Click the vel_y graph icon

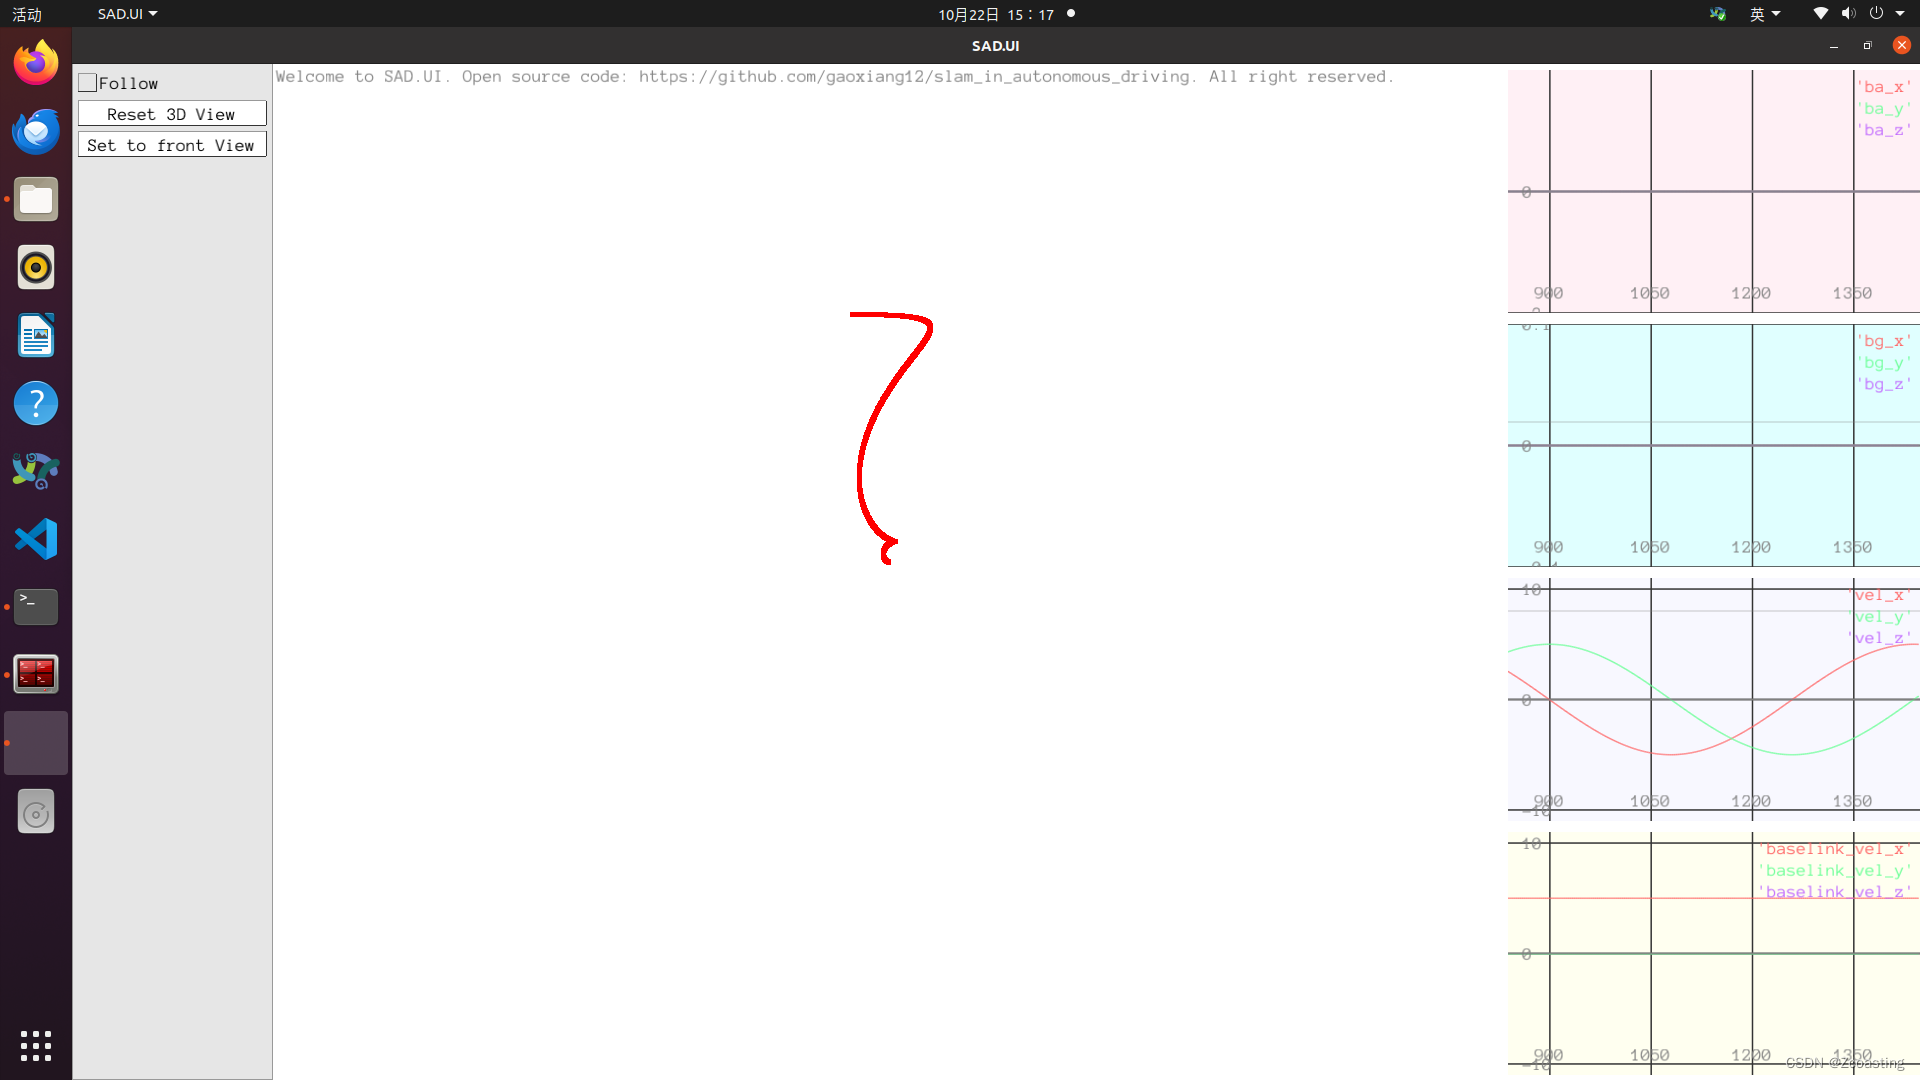click(1883, 617)
